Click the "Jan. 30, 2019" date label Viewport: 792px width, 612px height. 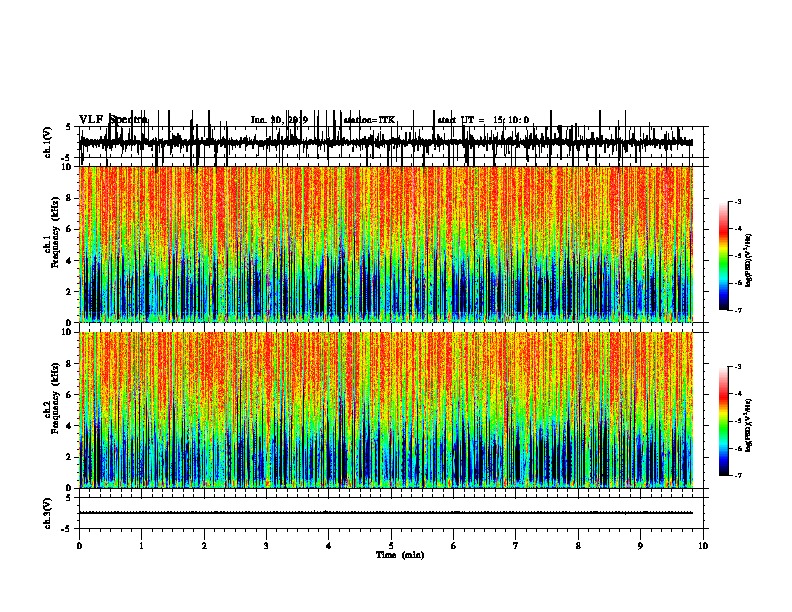tap(279, 120)
